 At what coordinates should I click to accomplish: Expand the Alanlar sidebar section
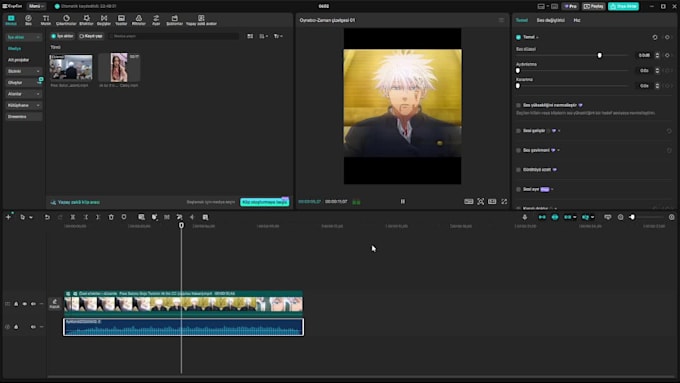point(24,94)
